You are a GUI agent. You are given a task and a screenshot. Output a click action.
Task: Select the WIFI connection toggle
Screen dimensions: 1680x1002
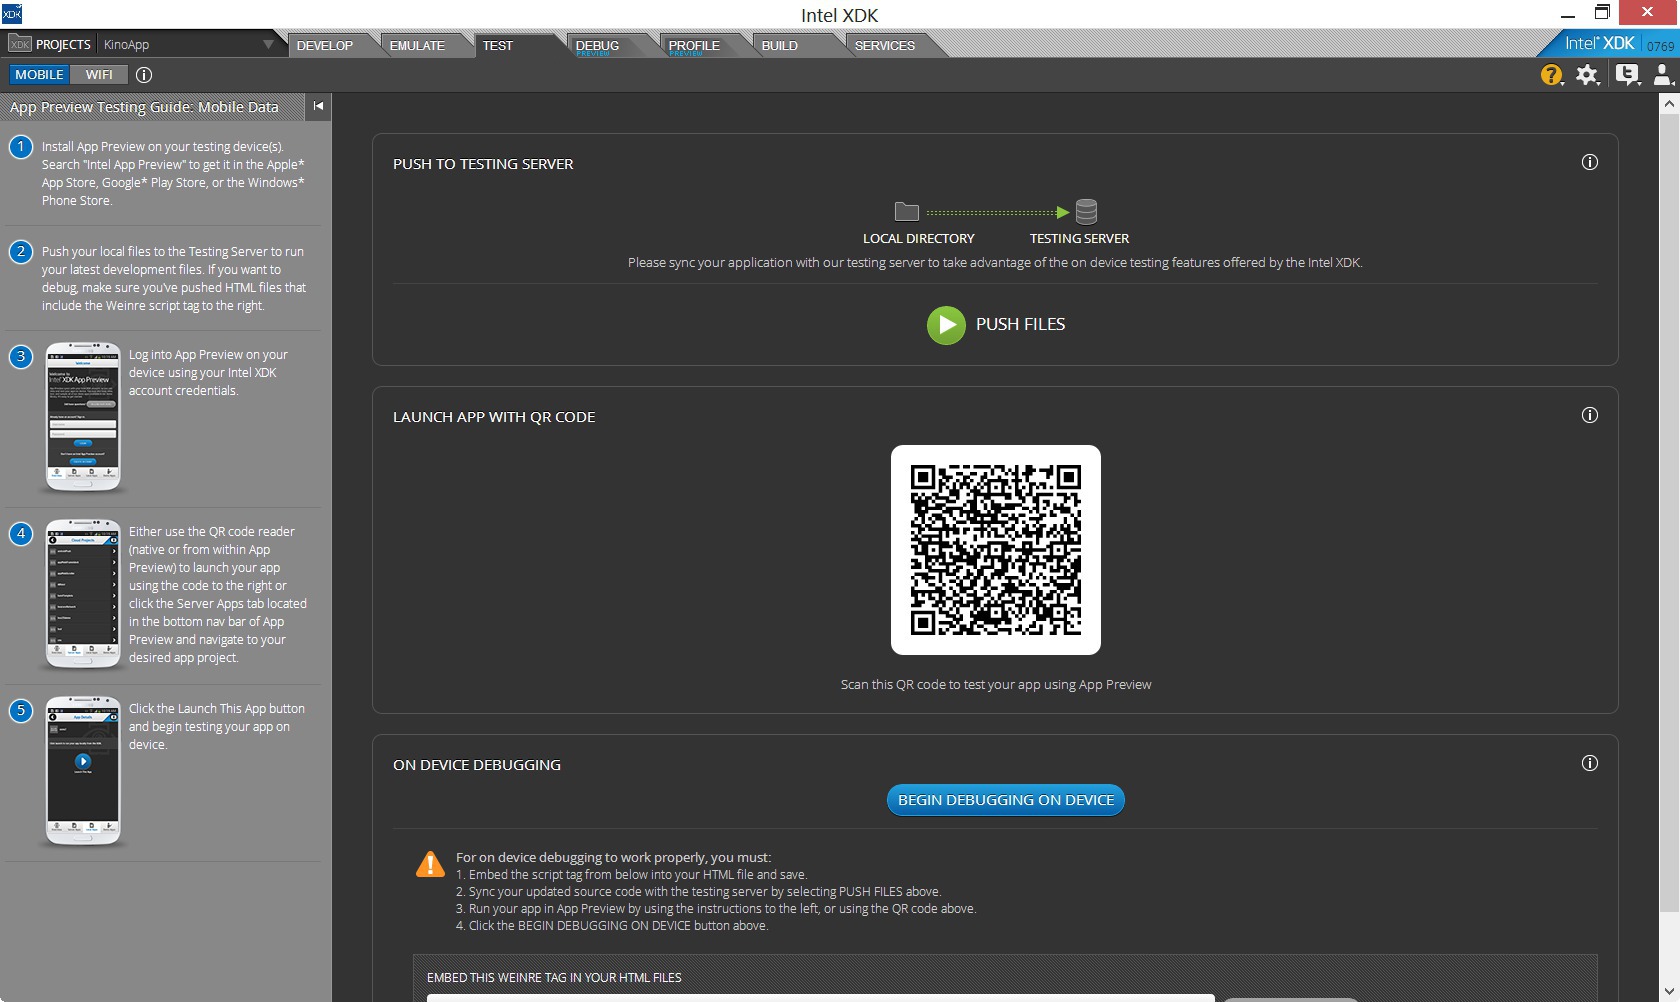(99, 75)
